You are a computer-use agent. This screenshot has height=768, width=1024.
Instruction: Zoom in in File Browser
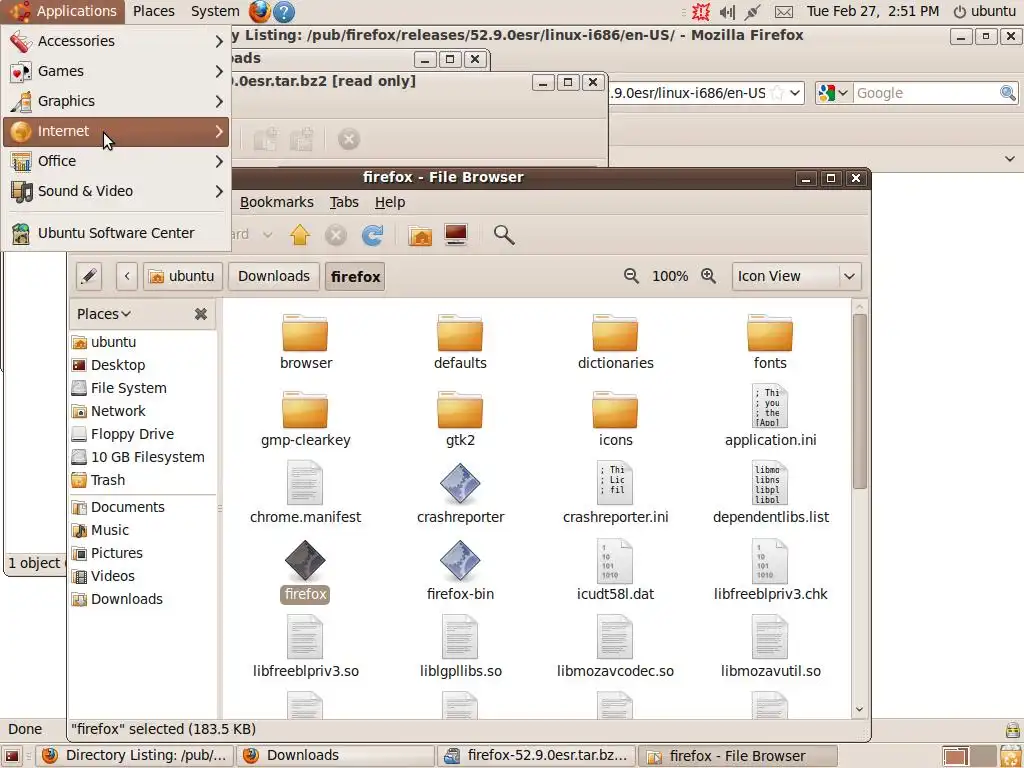pyautogui.click(x=709, y=276)
